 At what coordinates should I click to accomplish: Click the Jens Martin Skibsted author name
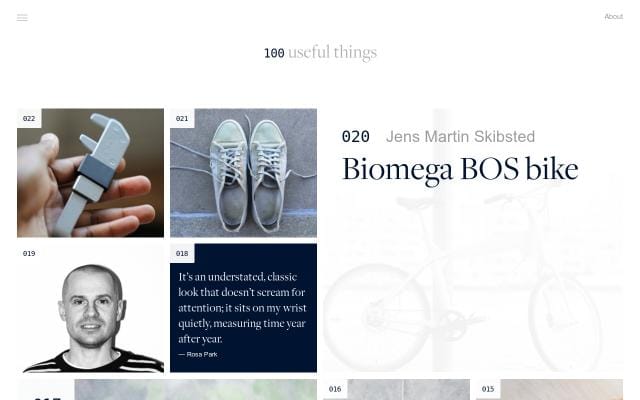point(460,137)
